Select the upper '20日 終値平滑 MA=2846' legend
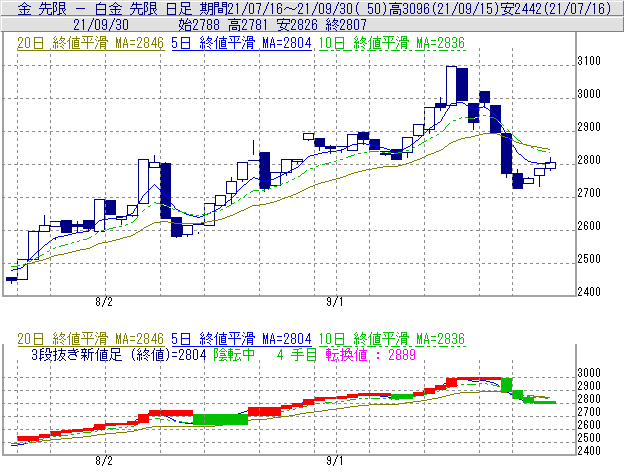The height and width of the screenshot is (475, 624). coord(90,43)
